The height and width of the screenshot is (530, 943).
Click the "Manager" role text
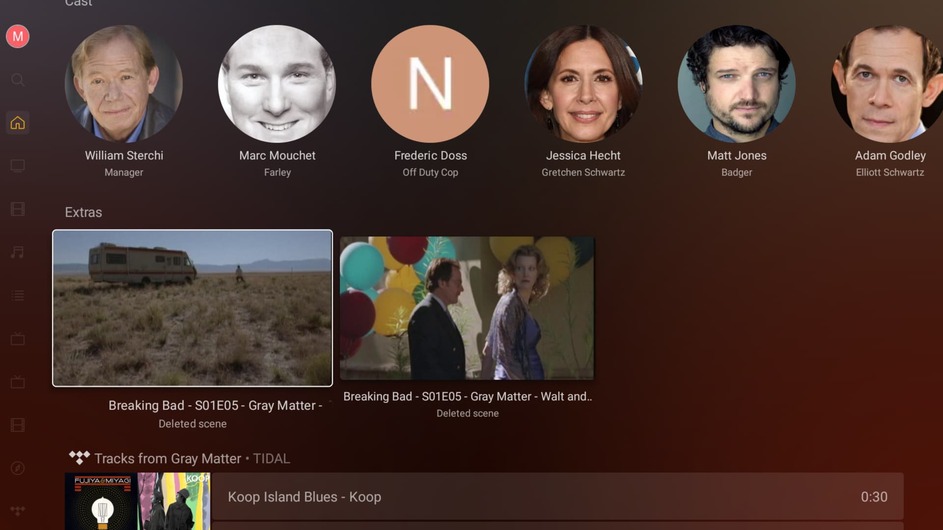[124, 172]
